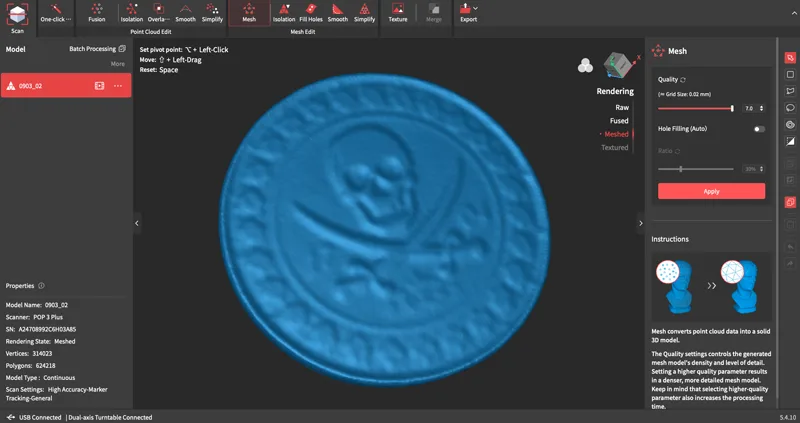Viewport: 800px width, 423px height.
Task: Choose the lasso selection tool
Action: coord(790,108)
